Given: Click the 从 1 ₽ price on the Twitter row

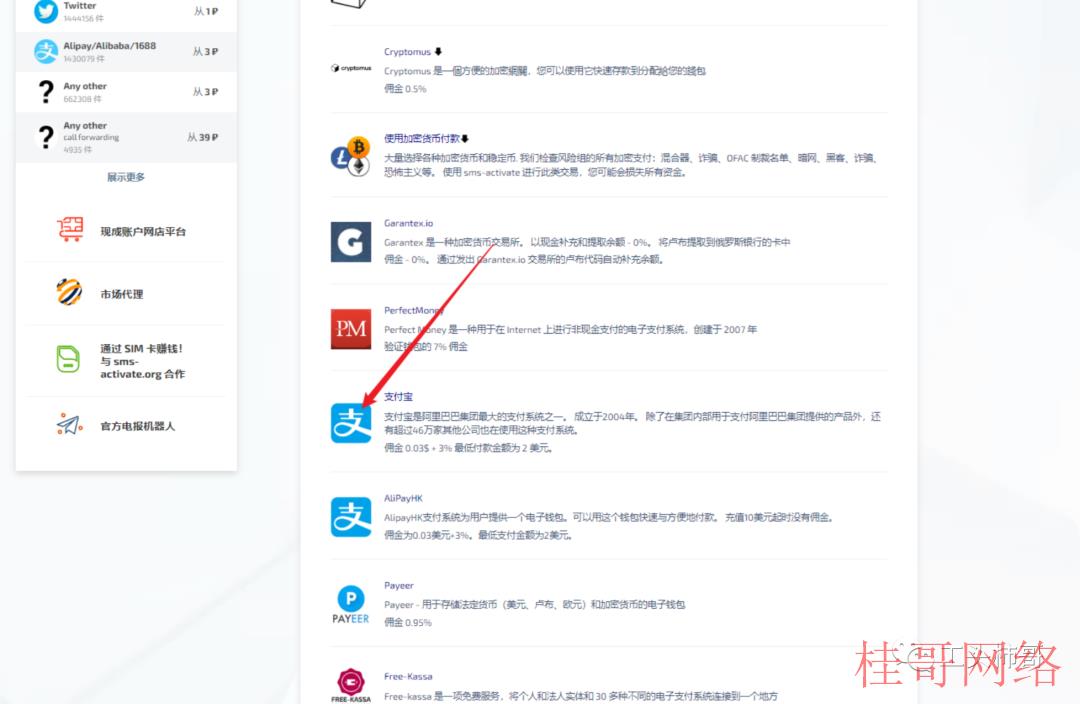Looking at the screenshot, I should point(205,11).
